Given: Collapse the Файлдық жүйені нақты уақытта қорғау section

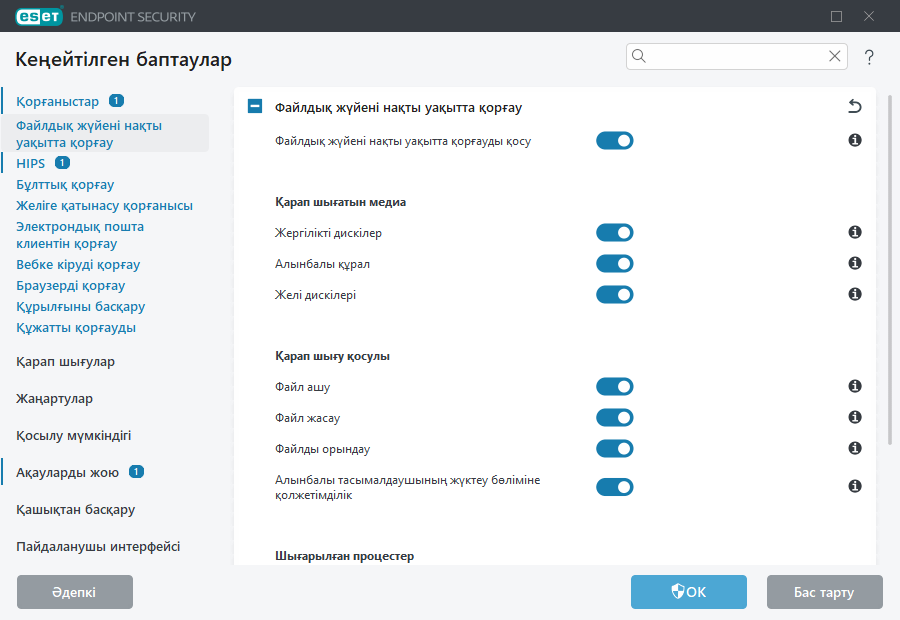Looking at the screenshot, I should coord(254,106).
